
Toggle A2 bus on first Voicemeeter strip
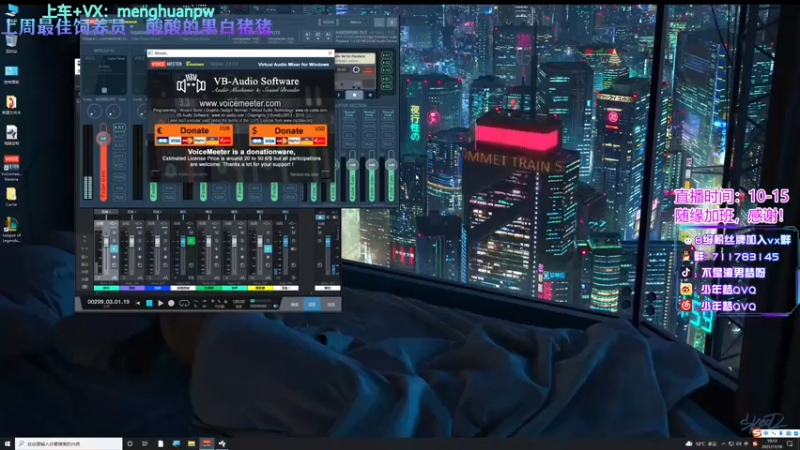[119, 136]
